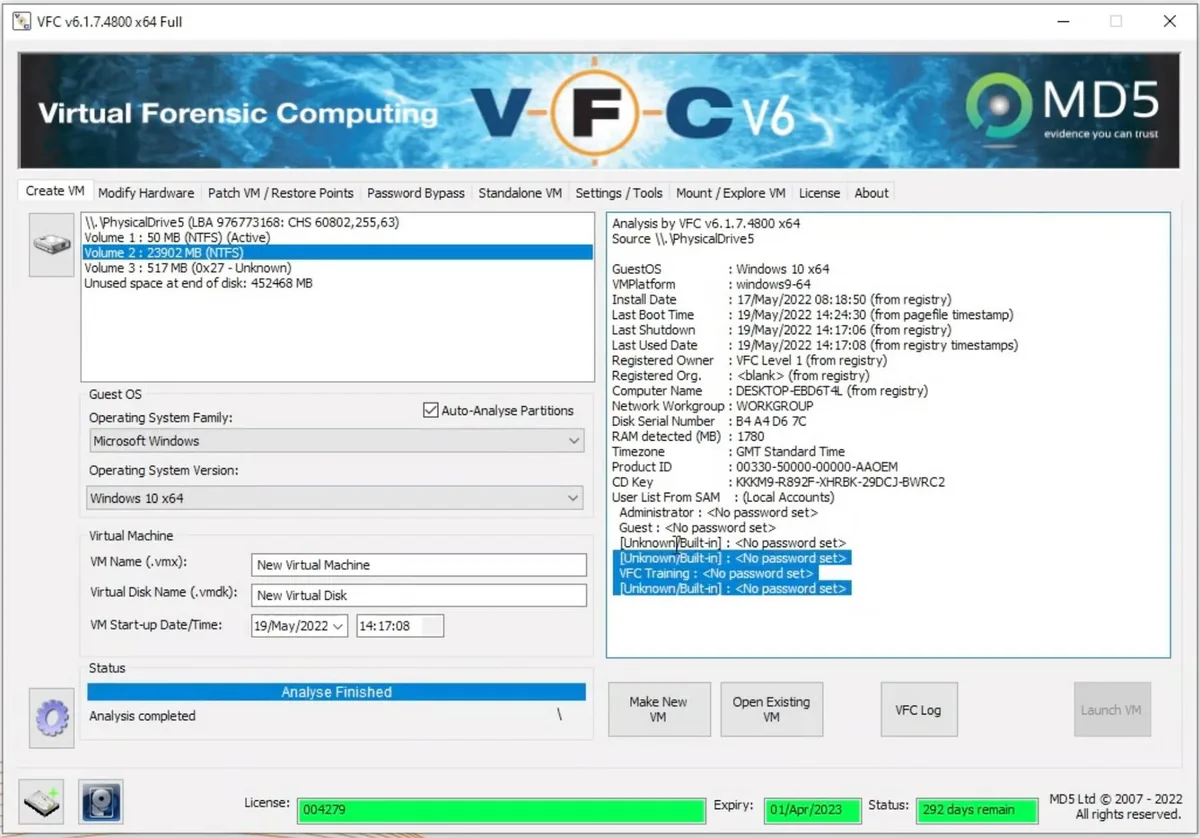This screenshot has width=1200, height=838.
Task: Click the Product ID line
Action: pyautogui.click(x=757, y=467)
